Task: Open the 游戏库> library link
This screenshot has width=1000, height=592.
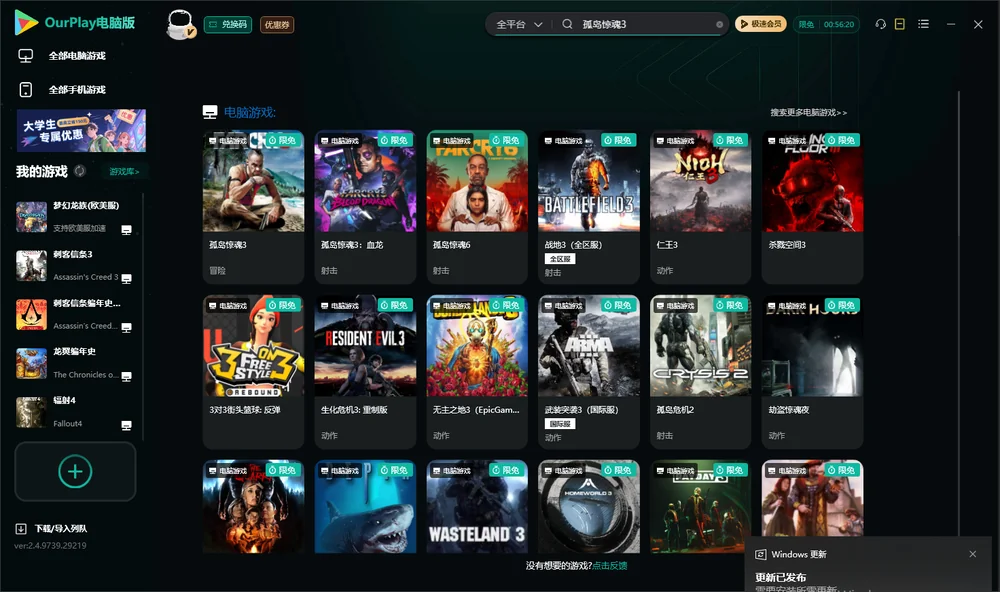Action: point(124,171)
